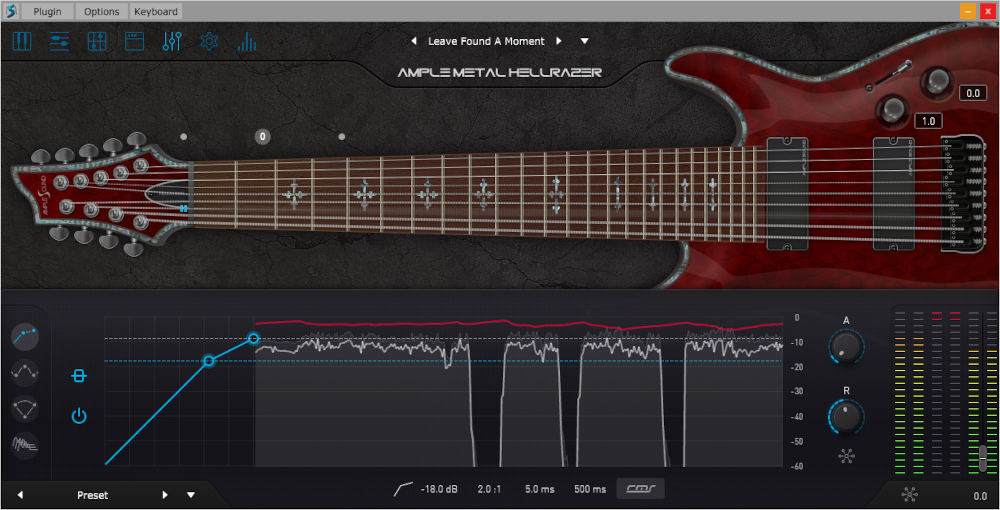1000x510 pixels.
Task: Click the capo position 0 indicator
Action: [262, 136]
